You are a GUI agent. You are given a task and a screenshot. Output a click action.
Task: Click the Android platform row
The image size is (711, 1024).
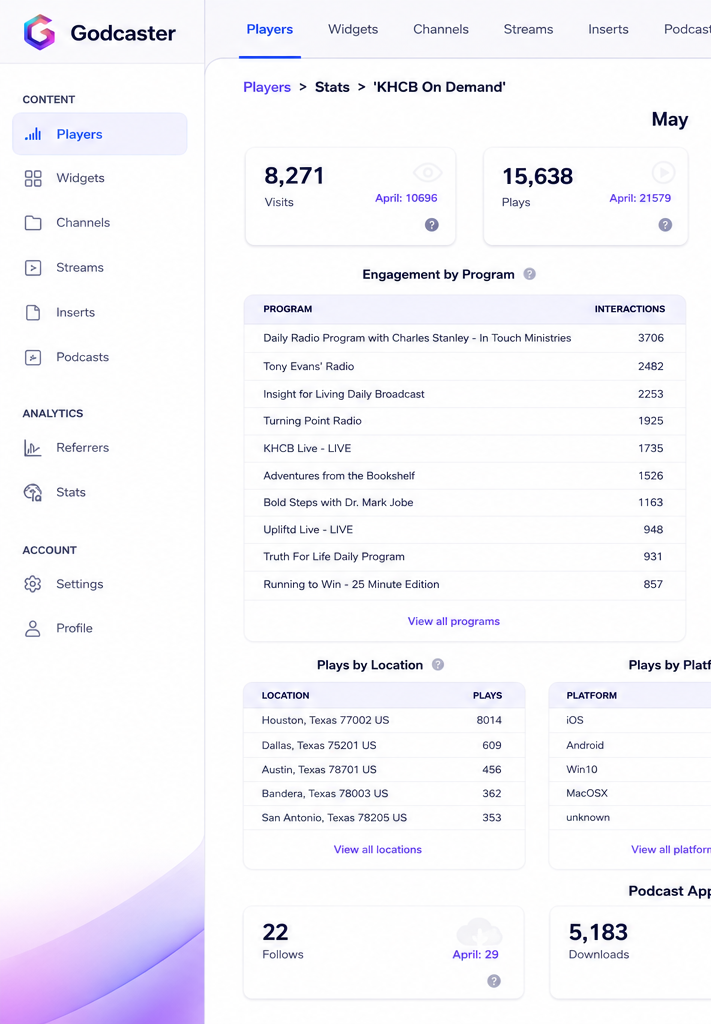tap(630, 745)
